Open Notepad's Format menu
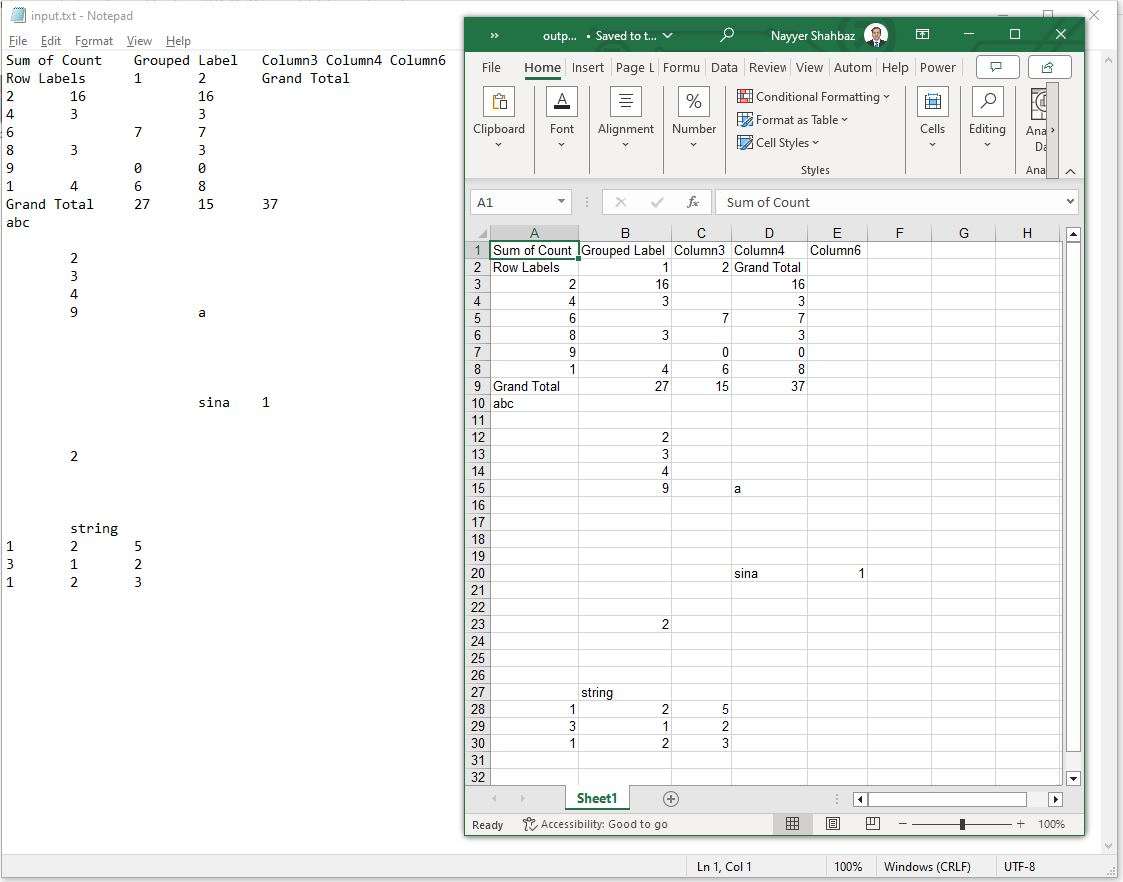Viewport: 1123px width, 882px height. pyautogui.click(x=94, y=41)
